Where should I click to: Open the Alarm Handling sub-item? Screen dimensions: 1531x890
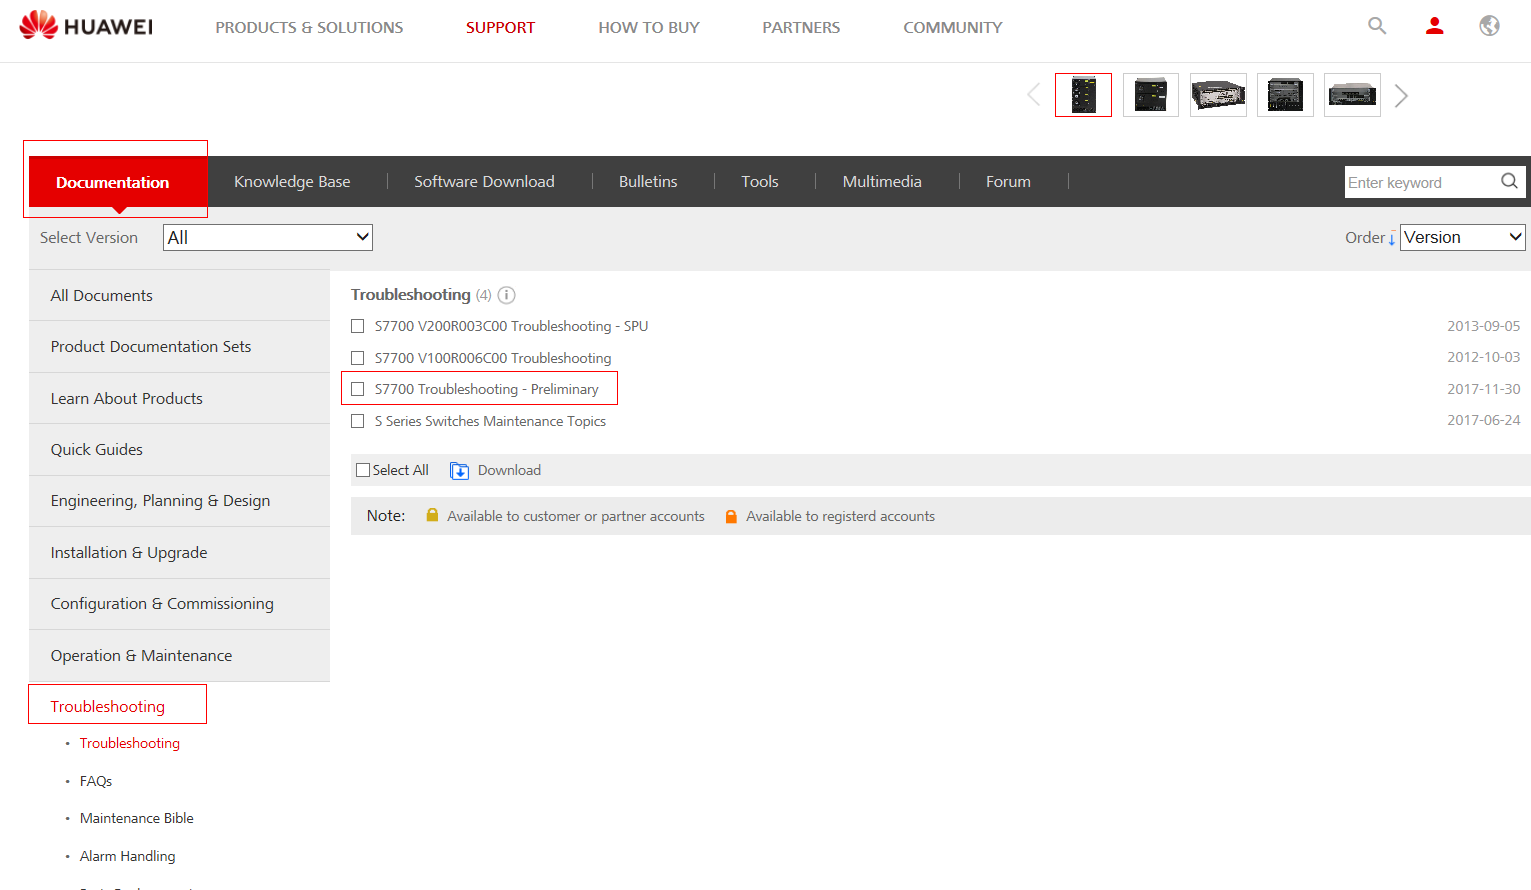coord(127,856)
